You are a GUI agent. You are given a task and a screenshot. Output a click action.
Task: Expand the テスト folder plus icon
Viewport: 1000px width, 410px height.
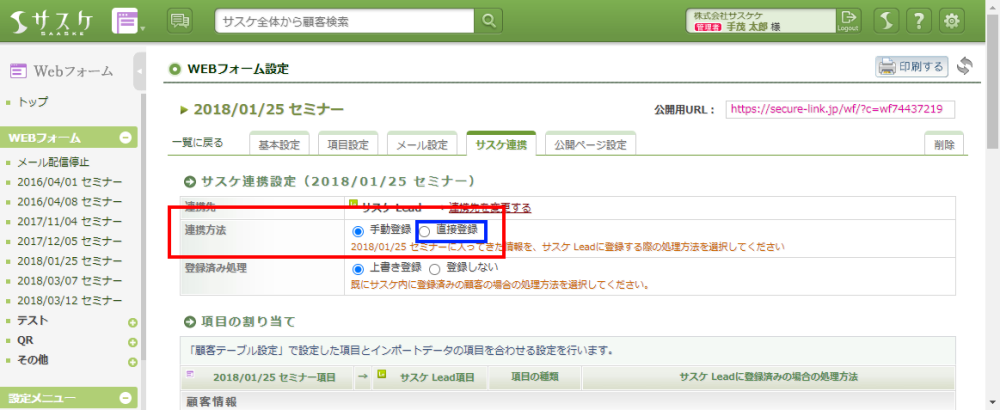132,322
